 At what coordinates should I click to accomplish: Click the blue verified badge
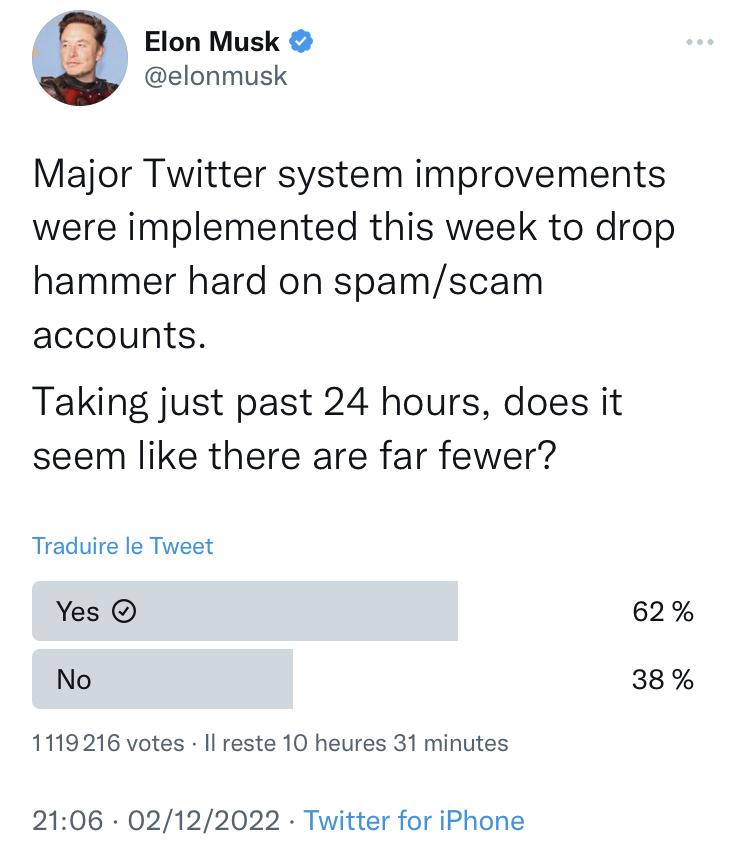(x=301, y=42)
